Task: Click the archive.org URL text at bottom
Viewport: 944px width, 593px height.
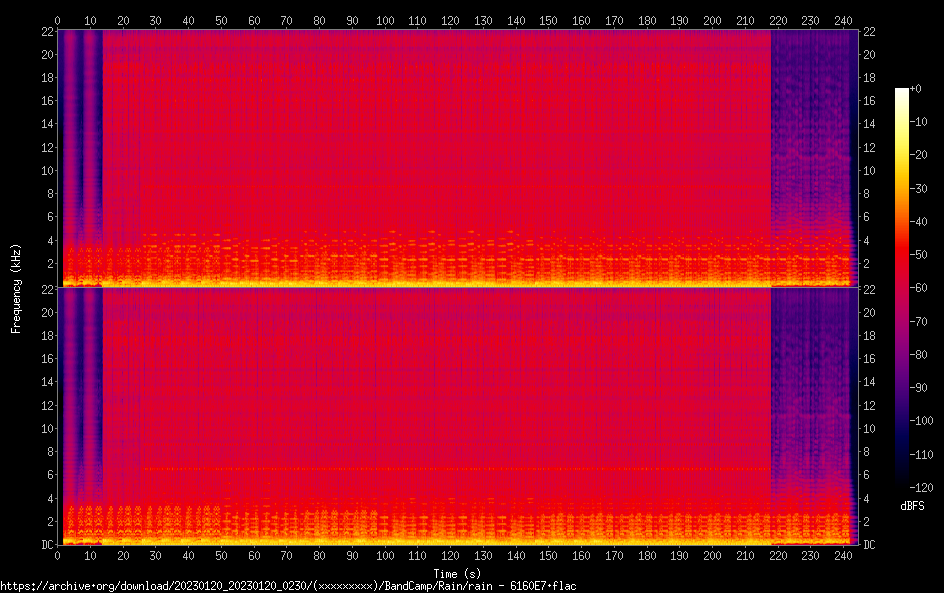Action: tap(288, 586)
